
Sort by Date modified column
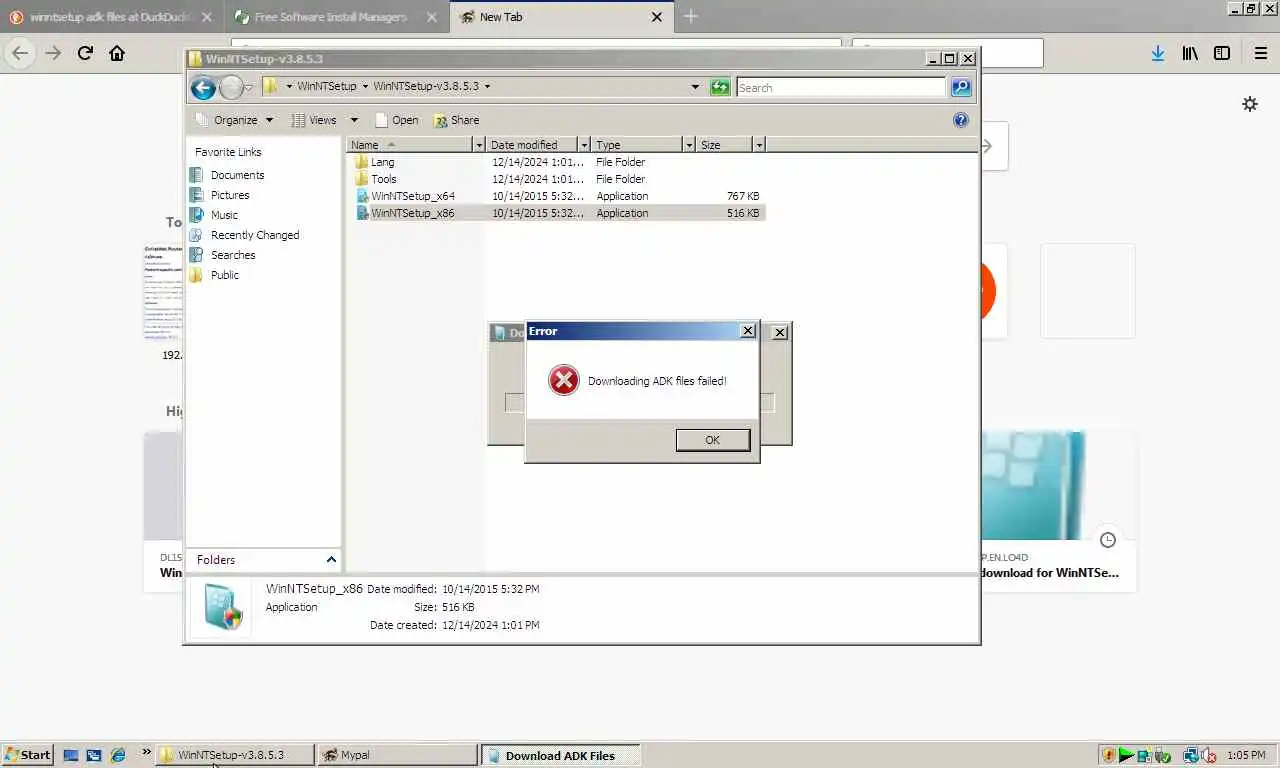coord(532,145)
